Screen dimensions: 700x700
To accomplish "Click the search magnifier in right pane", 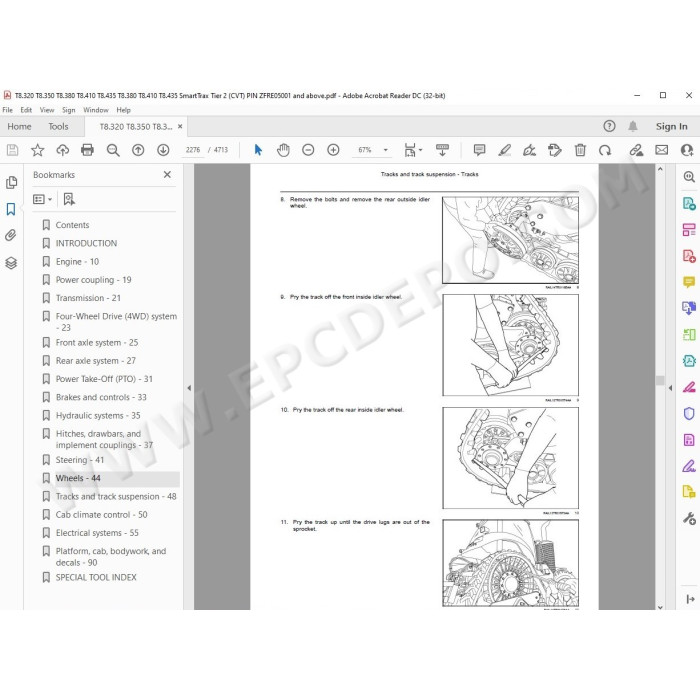I will (689, 177).
